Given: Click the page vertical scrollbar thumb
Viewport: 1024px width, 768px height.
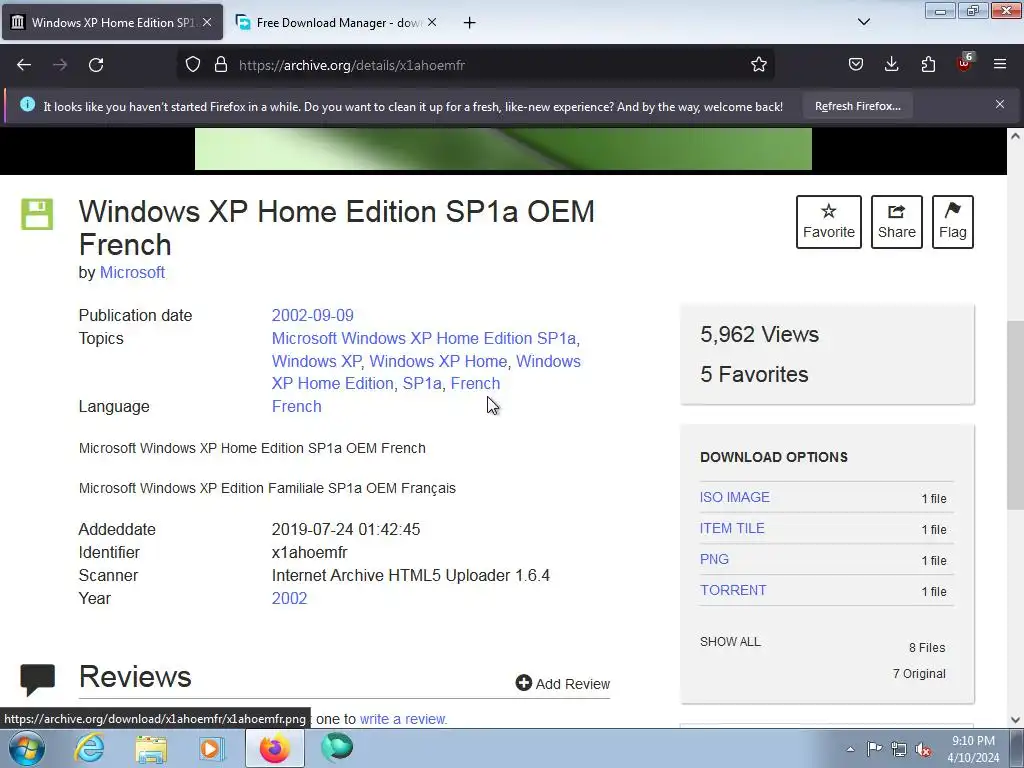Looking at the screenshot, I should 1015,415.
